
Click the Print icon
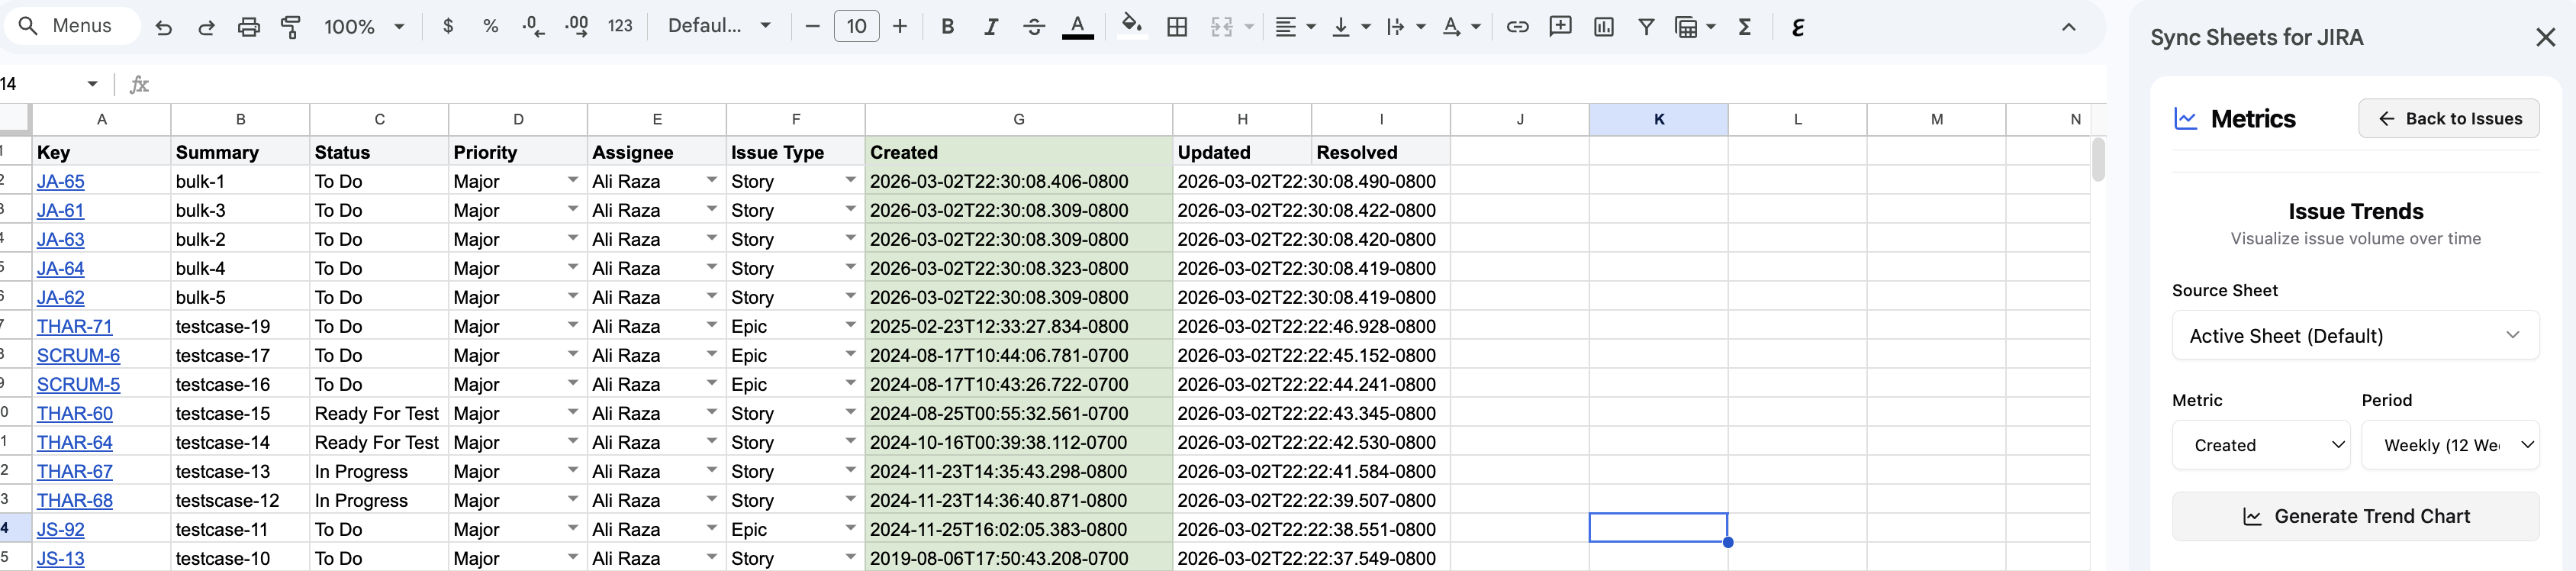pyautogui.click(x=249, y=27)
